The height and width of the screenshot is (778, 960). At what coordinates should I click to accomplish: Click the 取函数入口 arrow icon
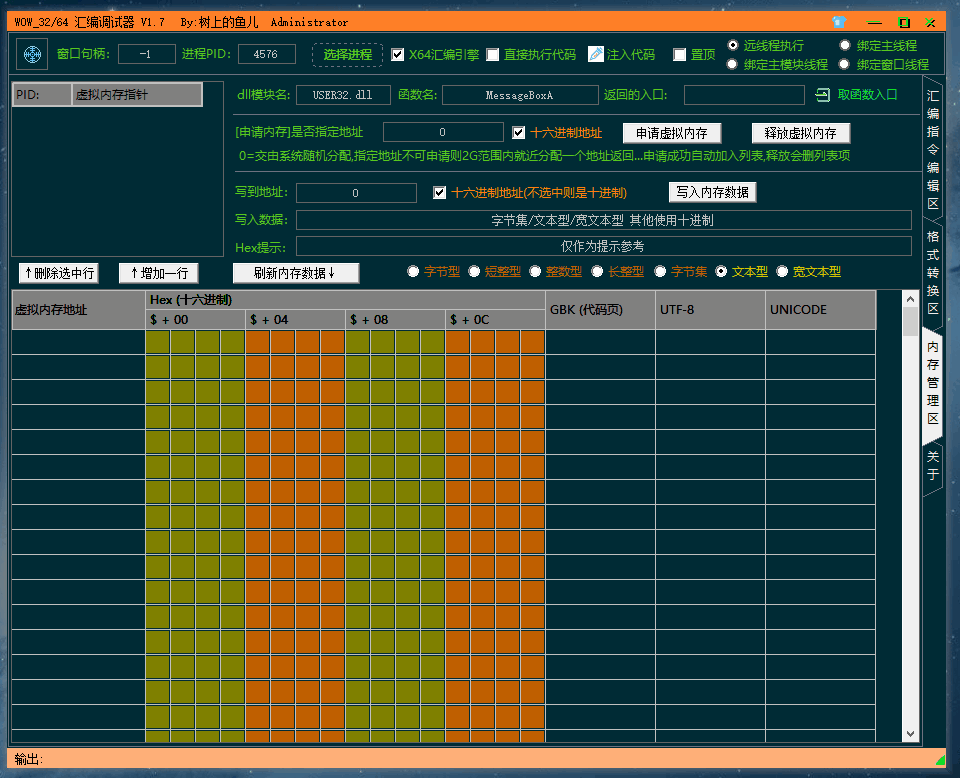point(822,95)
